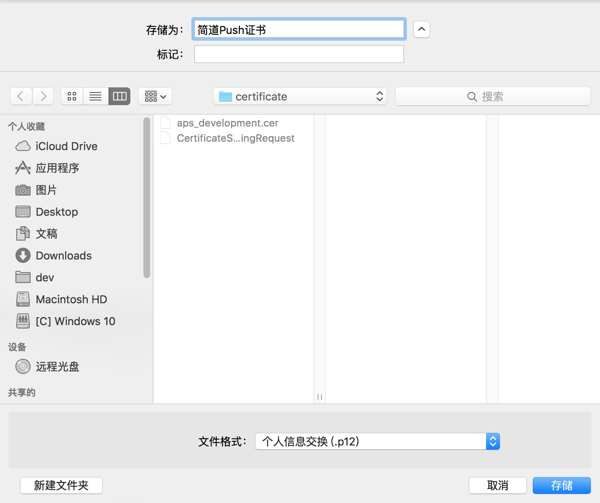Select Downloads in the sidebar
Viewport: 600px width, 503px height.
(53, 255)
